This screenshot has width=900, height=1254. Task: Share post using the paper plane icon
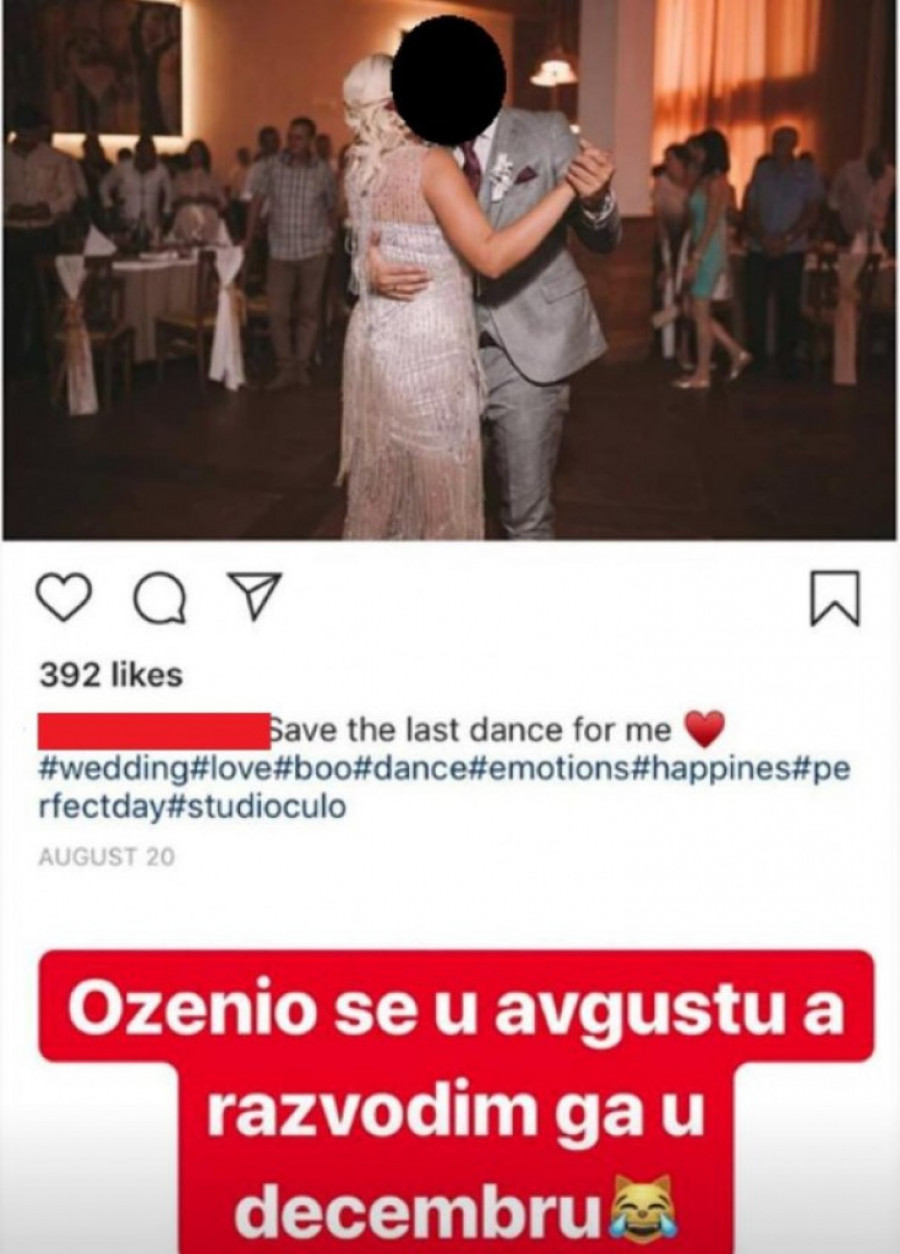250,597
